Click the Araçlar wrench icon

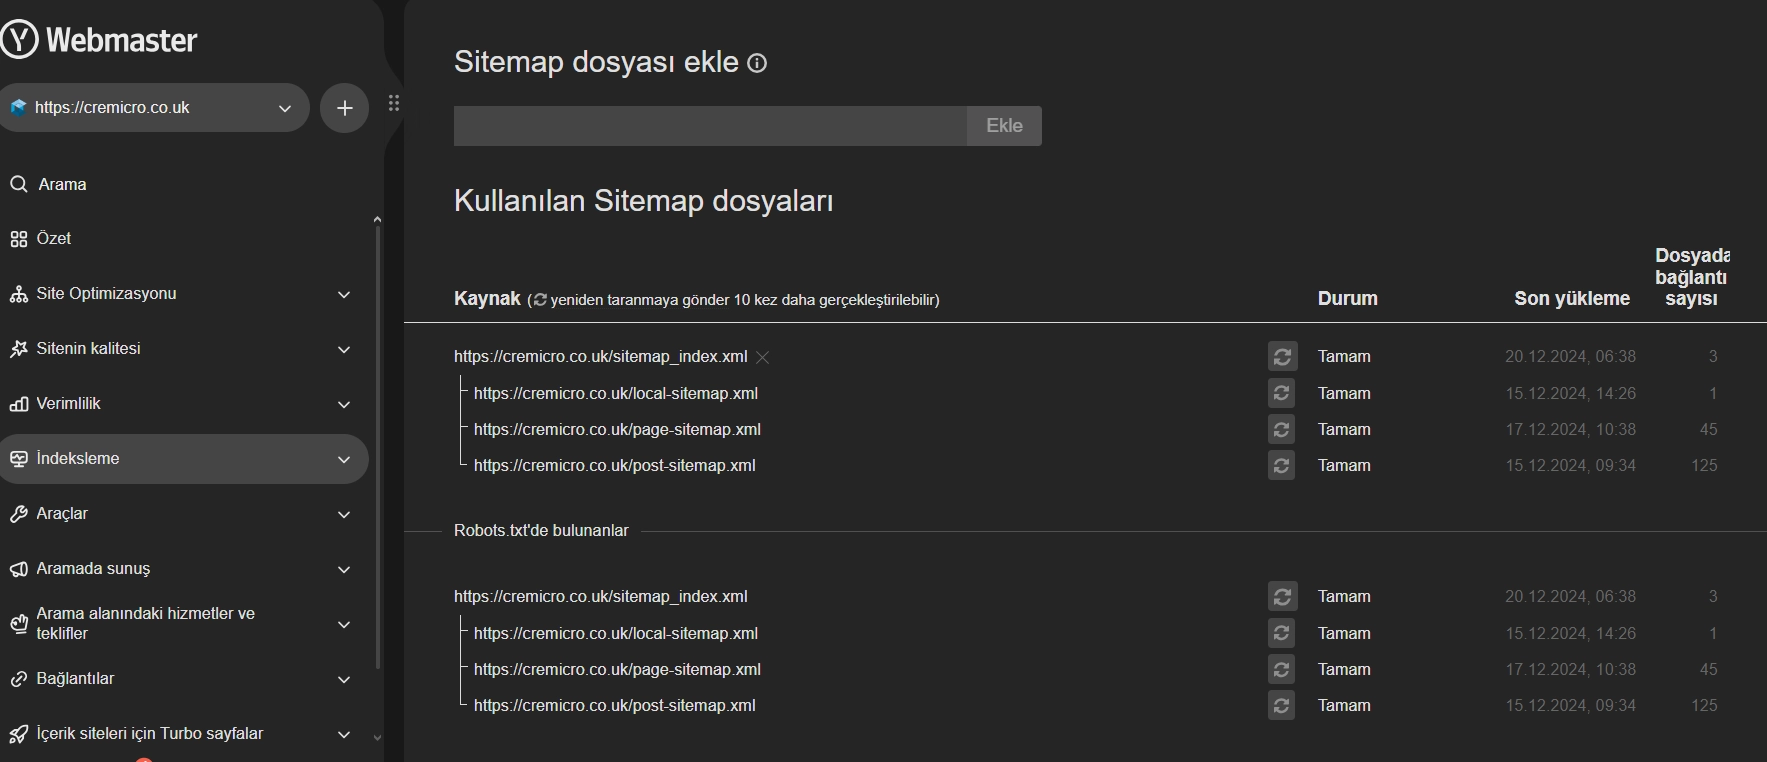pos(18,514)
